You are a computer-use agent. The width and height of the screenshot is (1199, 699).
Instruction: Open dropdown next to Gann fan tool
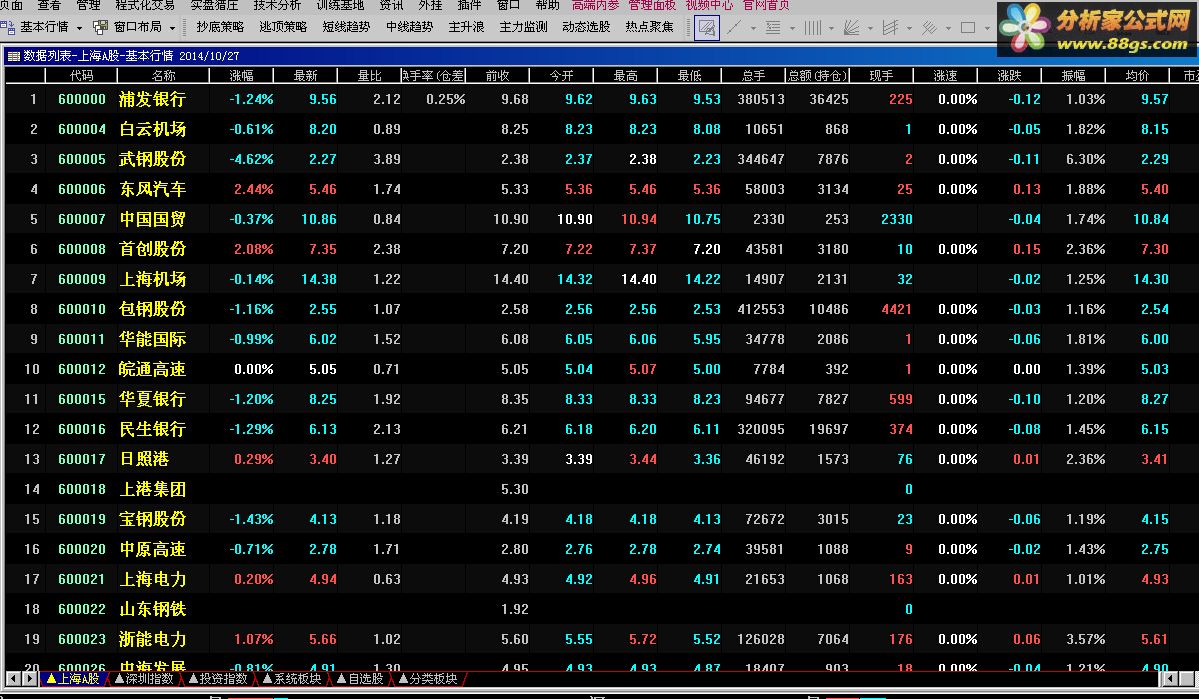pos(870,28)
